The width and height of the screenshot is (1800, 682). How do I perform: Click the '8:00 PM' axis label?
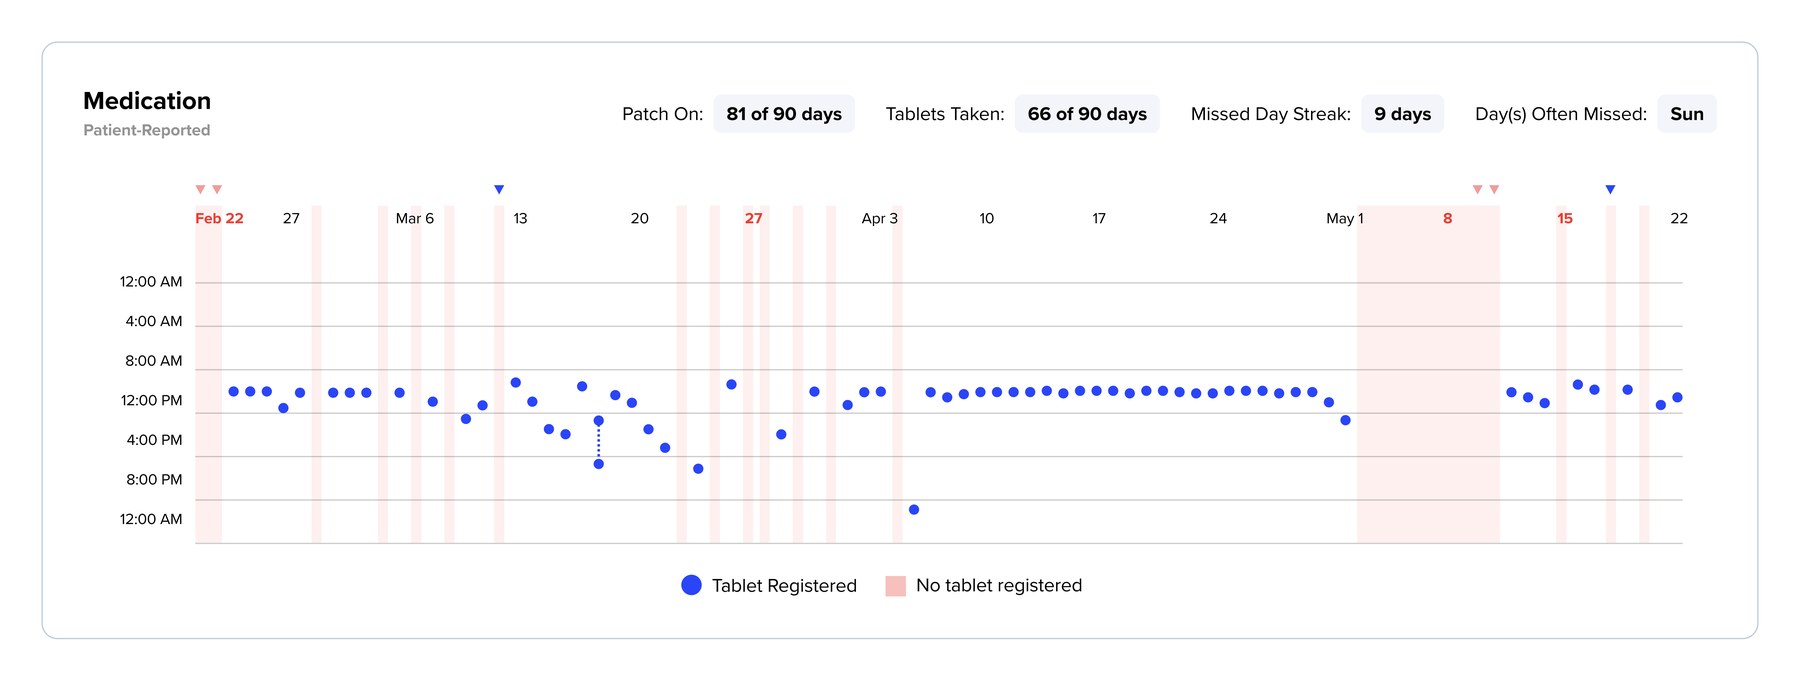click(154, 480)
